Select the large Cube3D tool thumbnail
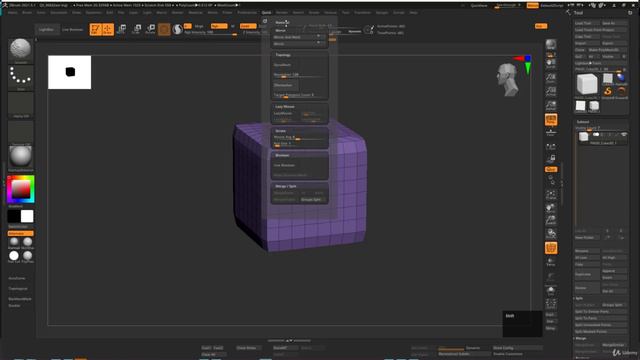Viewport: 640px width, 360px height. 587,84
